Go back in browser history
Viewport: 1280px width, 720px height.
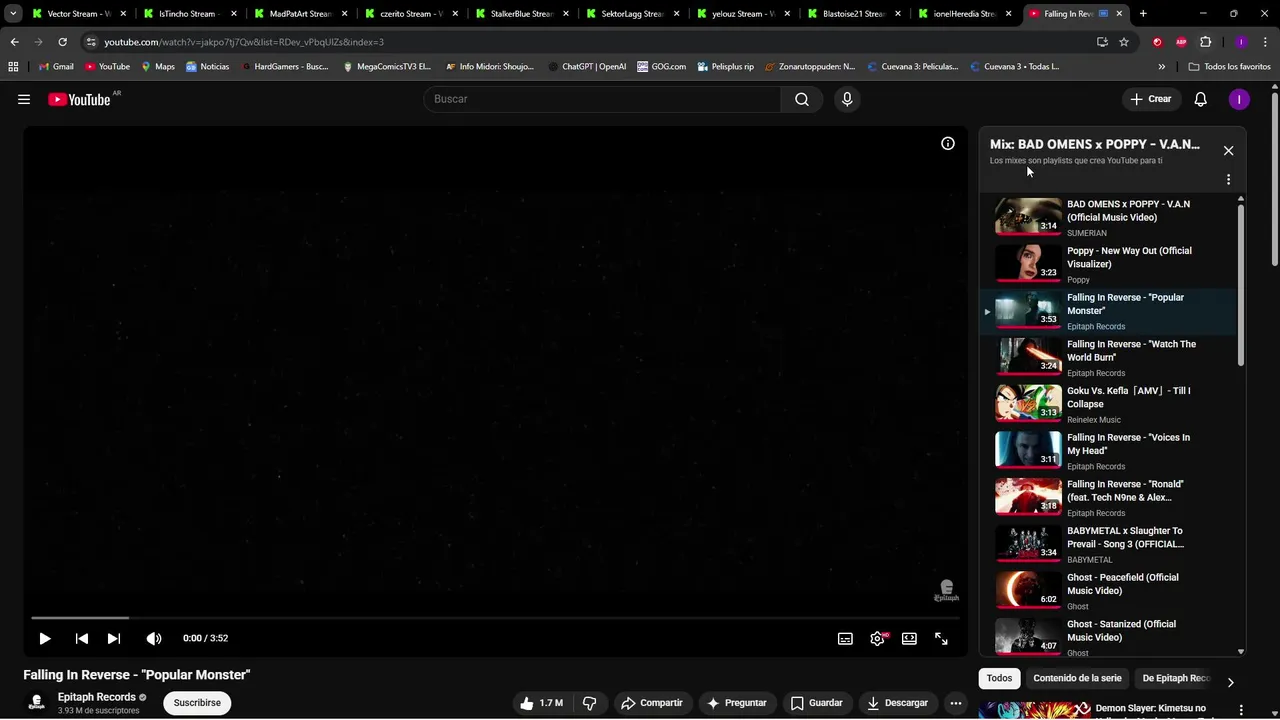(14, 42)
